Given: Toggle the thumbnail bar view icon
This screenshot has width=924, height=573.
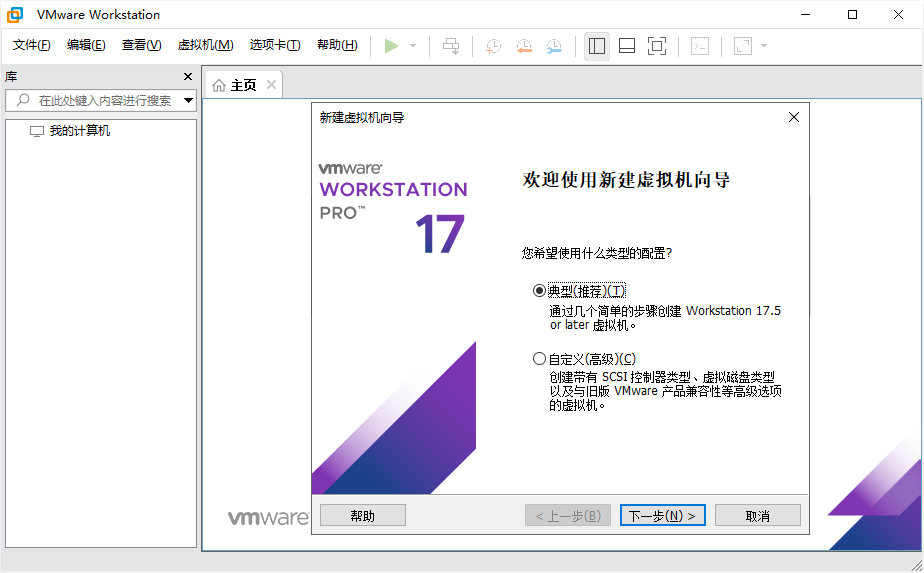Looking at the screenshot, I should pos(627,46).
